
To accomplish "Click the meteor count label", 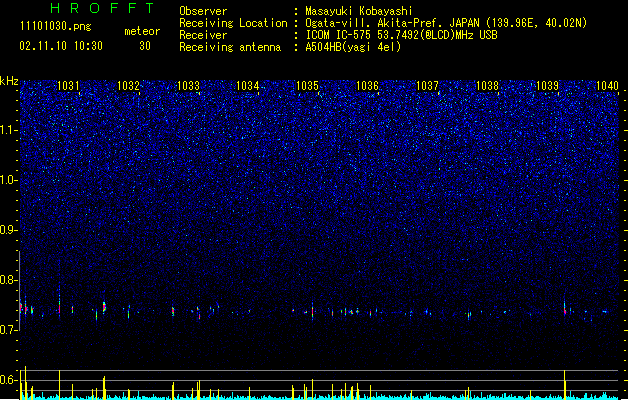I will click(142, 31).
